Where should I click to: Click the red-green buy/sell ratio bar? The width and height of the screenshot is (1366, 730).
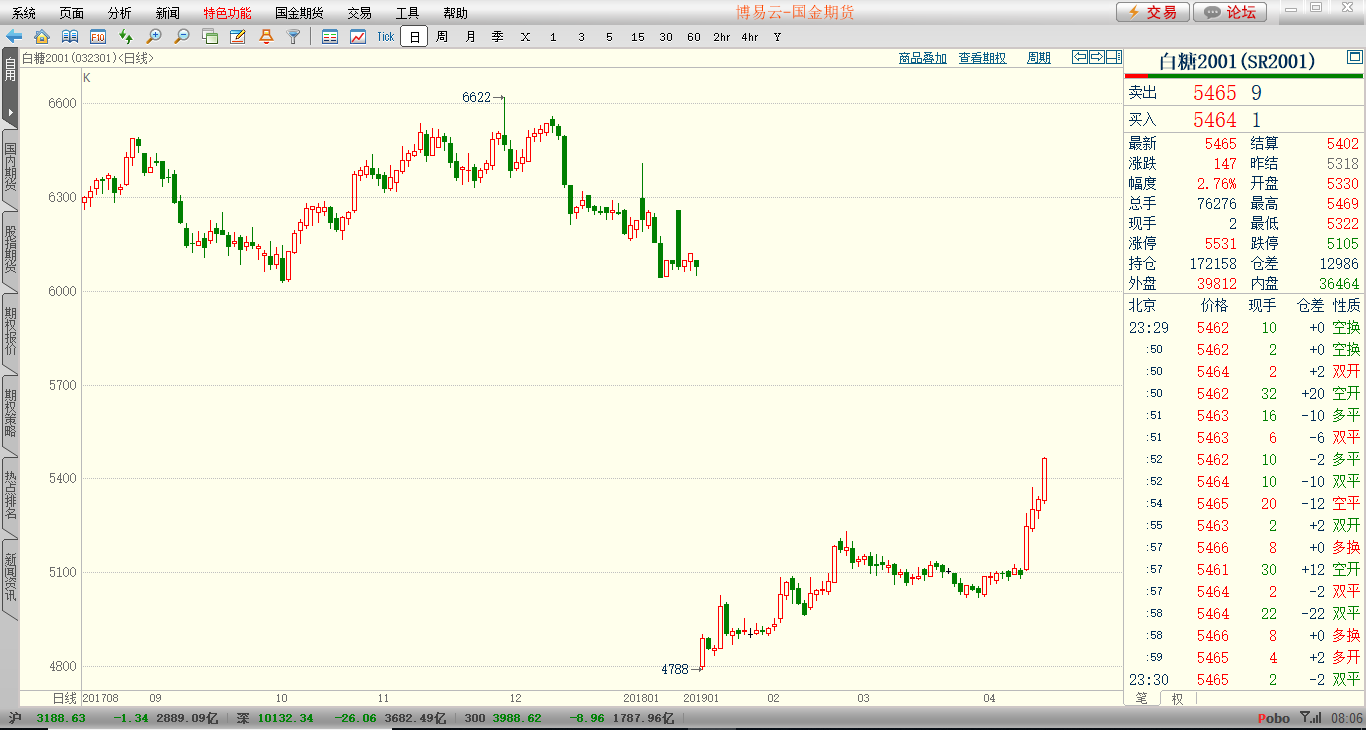tap(1243, 76)
